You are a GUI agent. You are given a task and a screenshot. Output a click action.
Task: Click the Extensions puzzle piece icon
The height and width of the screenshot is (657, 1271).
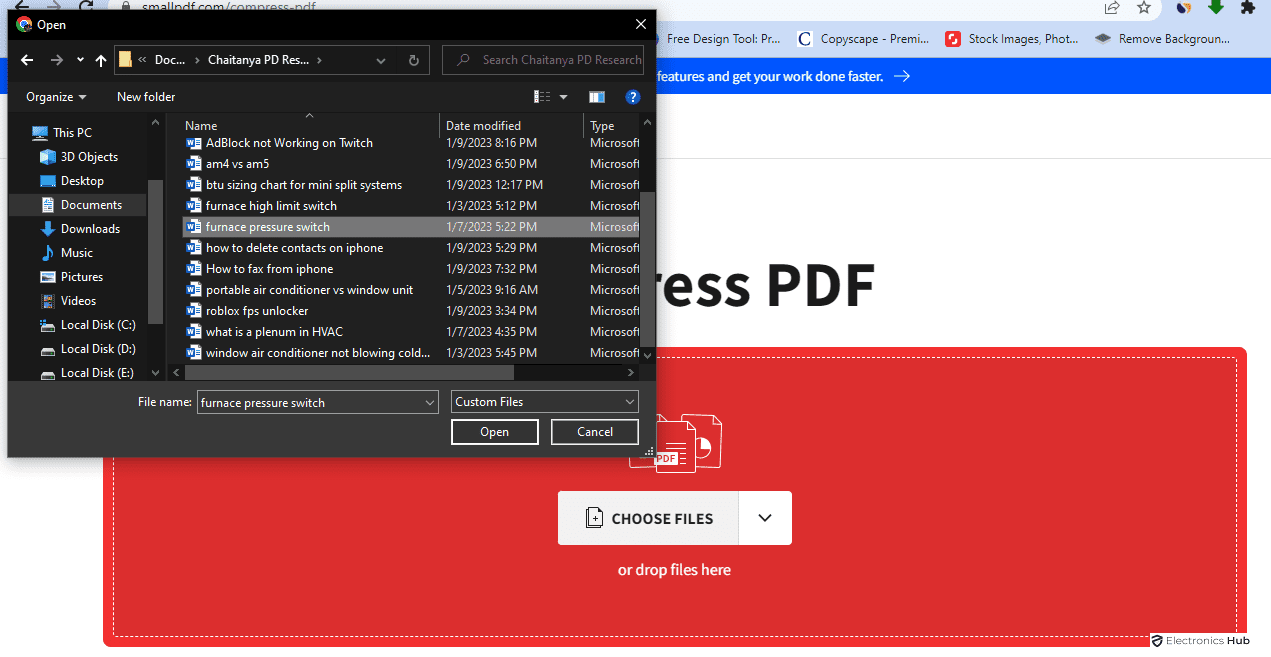click(x=1247, y=7)
